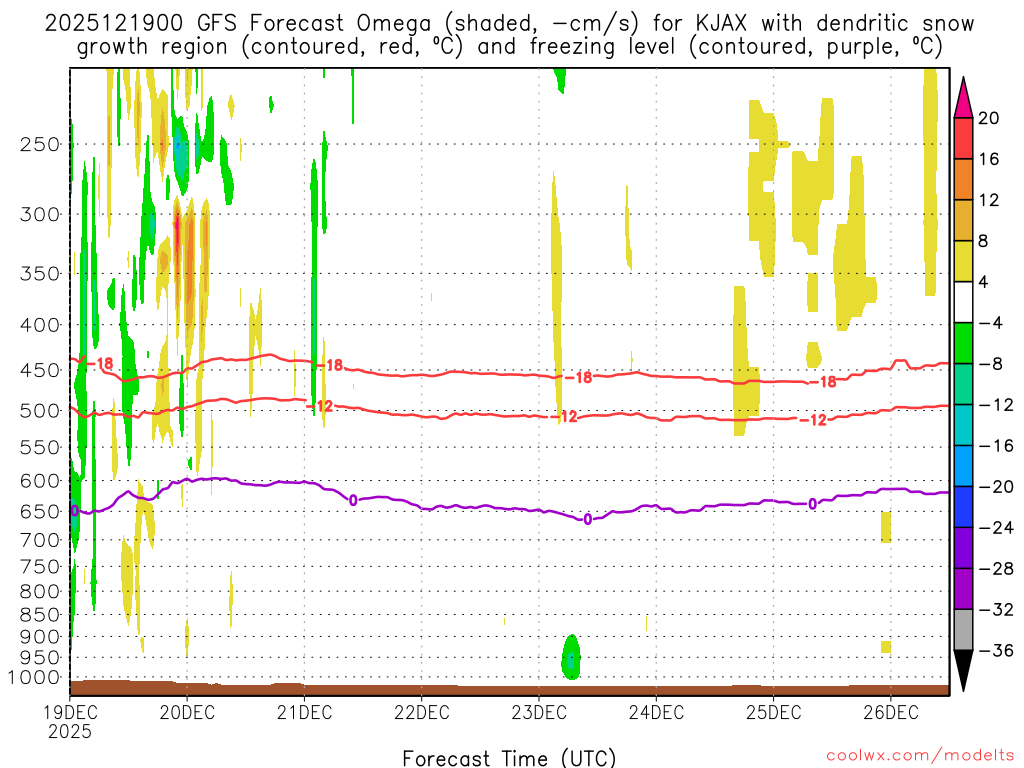Click the 1000 pressure level label

click(x=35, y=677)
